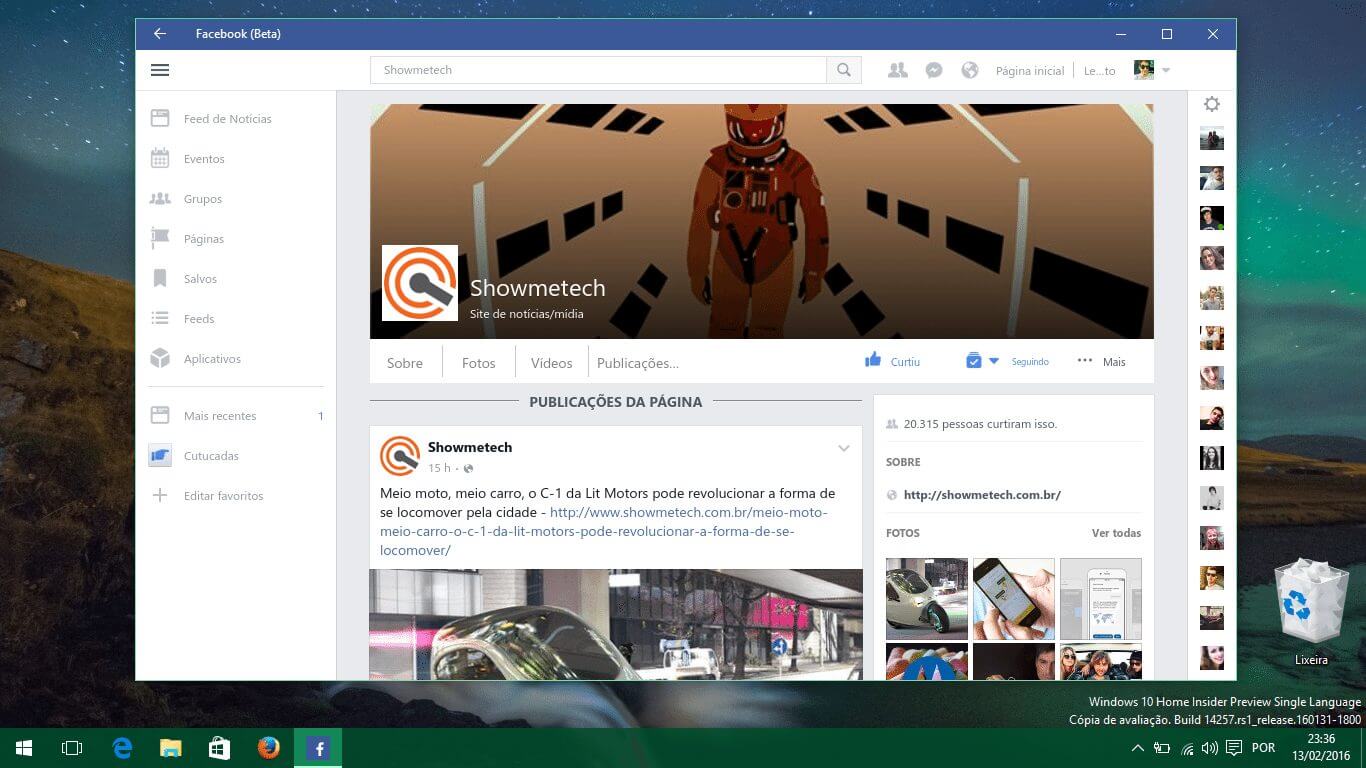Open the notifications globe icon
This screenshot has height=768, width=1366.
(969, 70)
